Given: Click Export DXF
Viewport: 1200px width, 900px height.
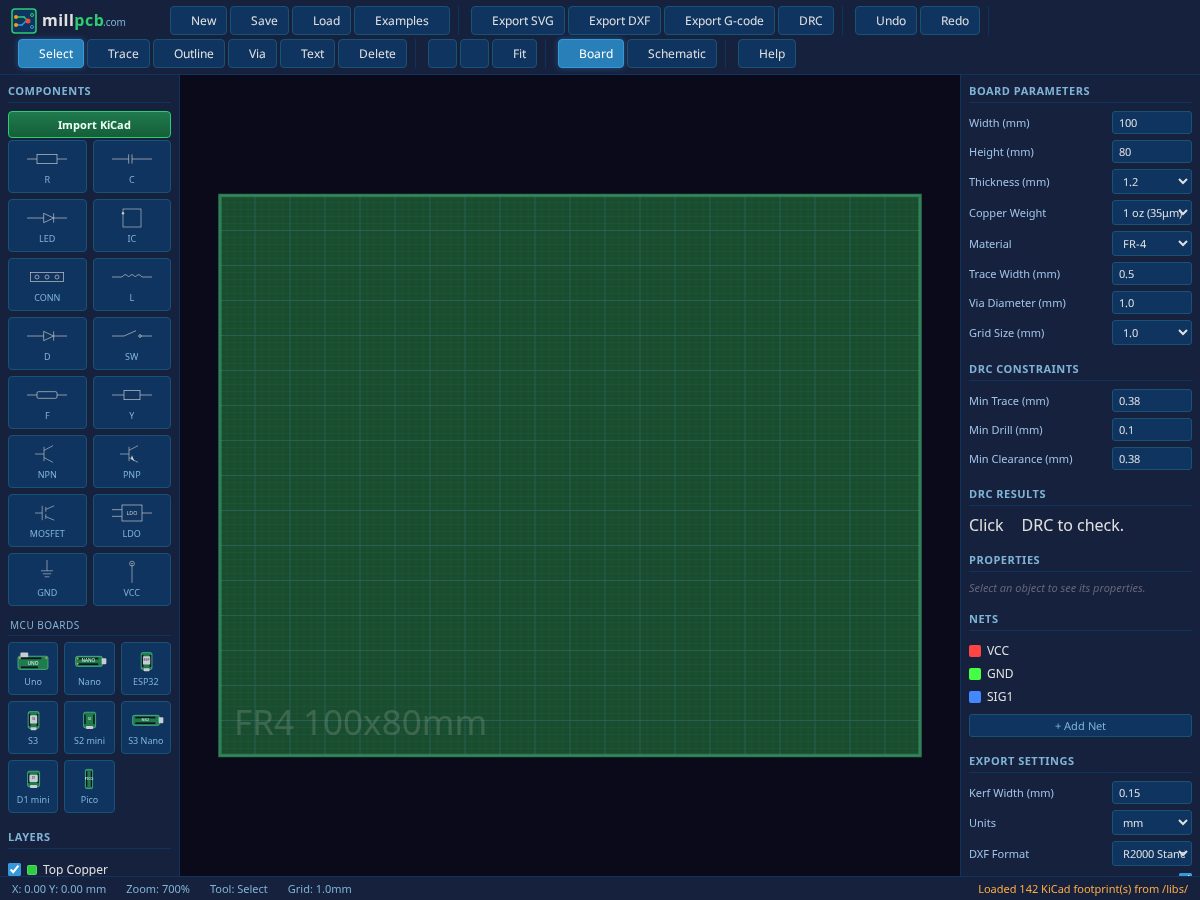Looking at the screenshot, I should [615, 21].
